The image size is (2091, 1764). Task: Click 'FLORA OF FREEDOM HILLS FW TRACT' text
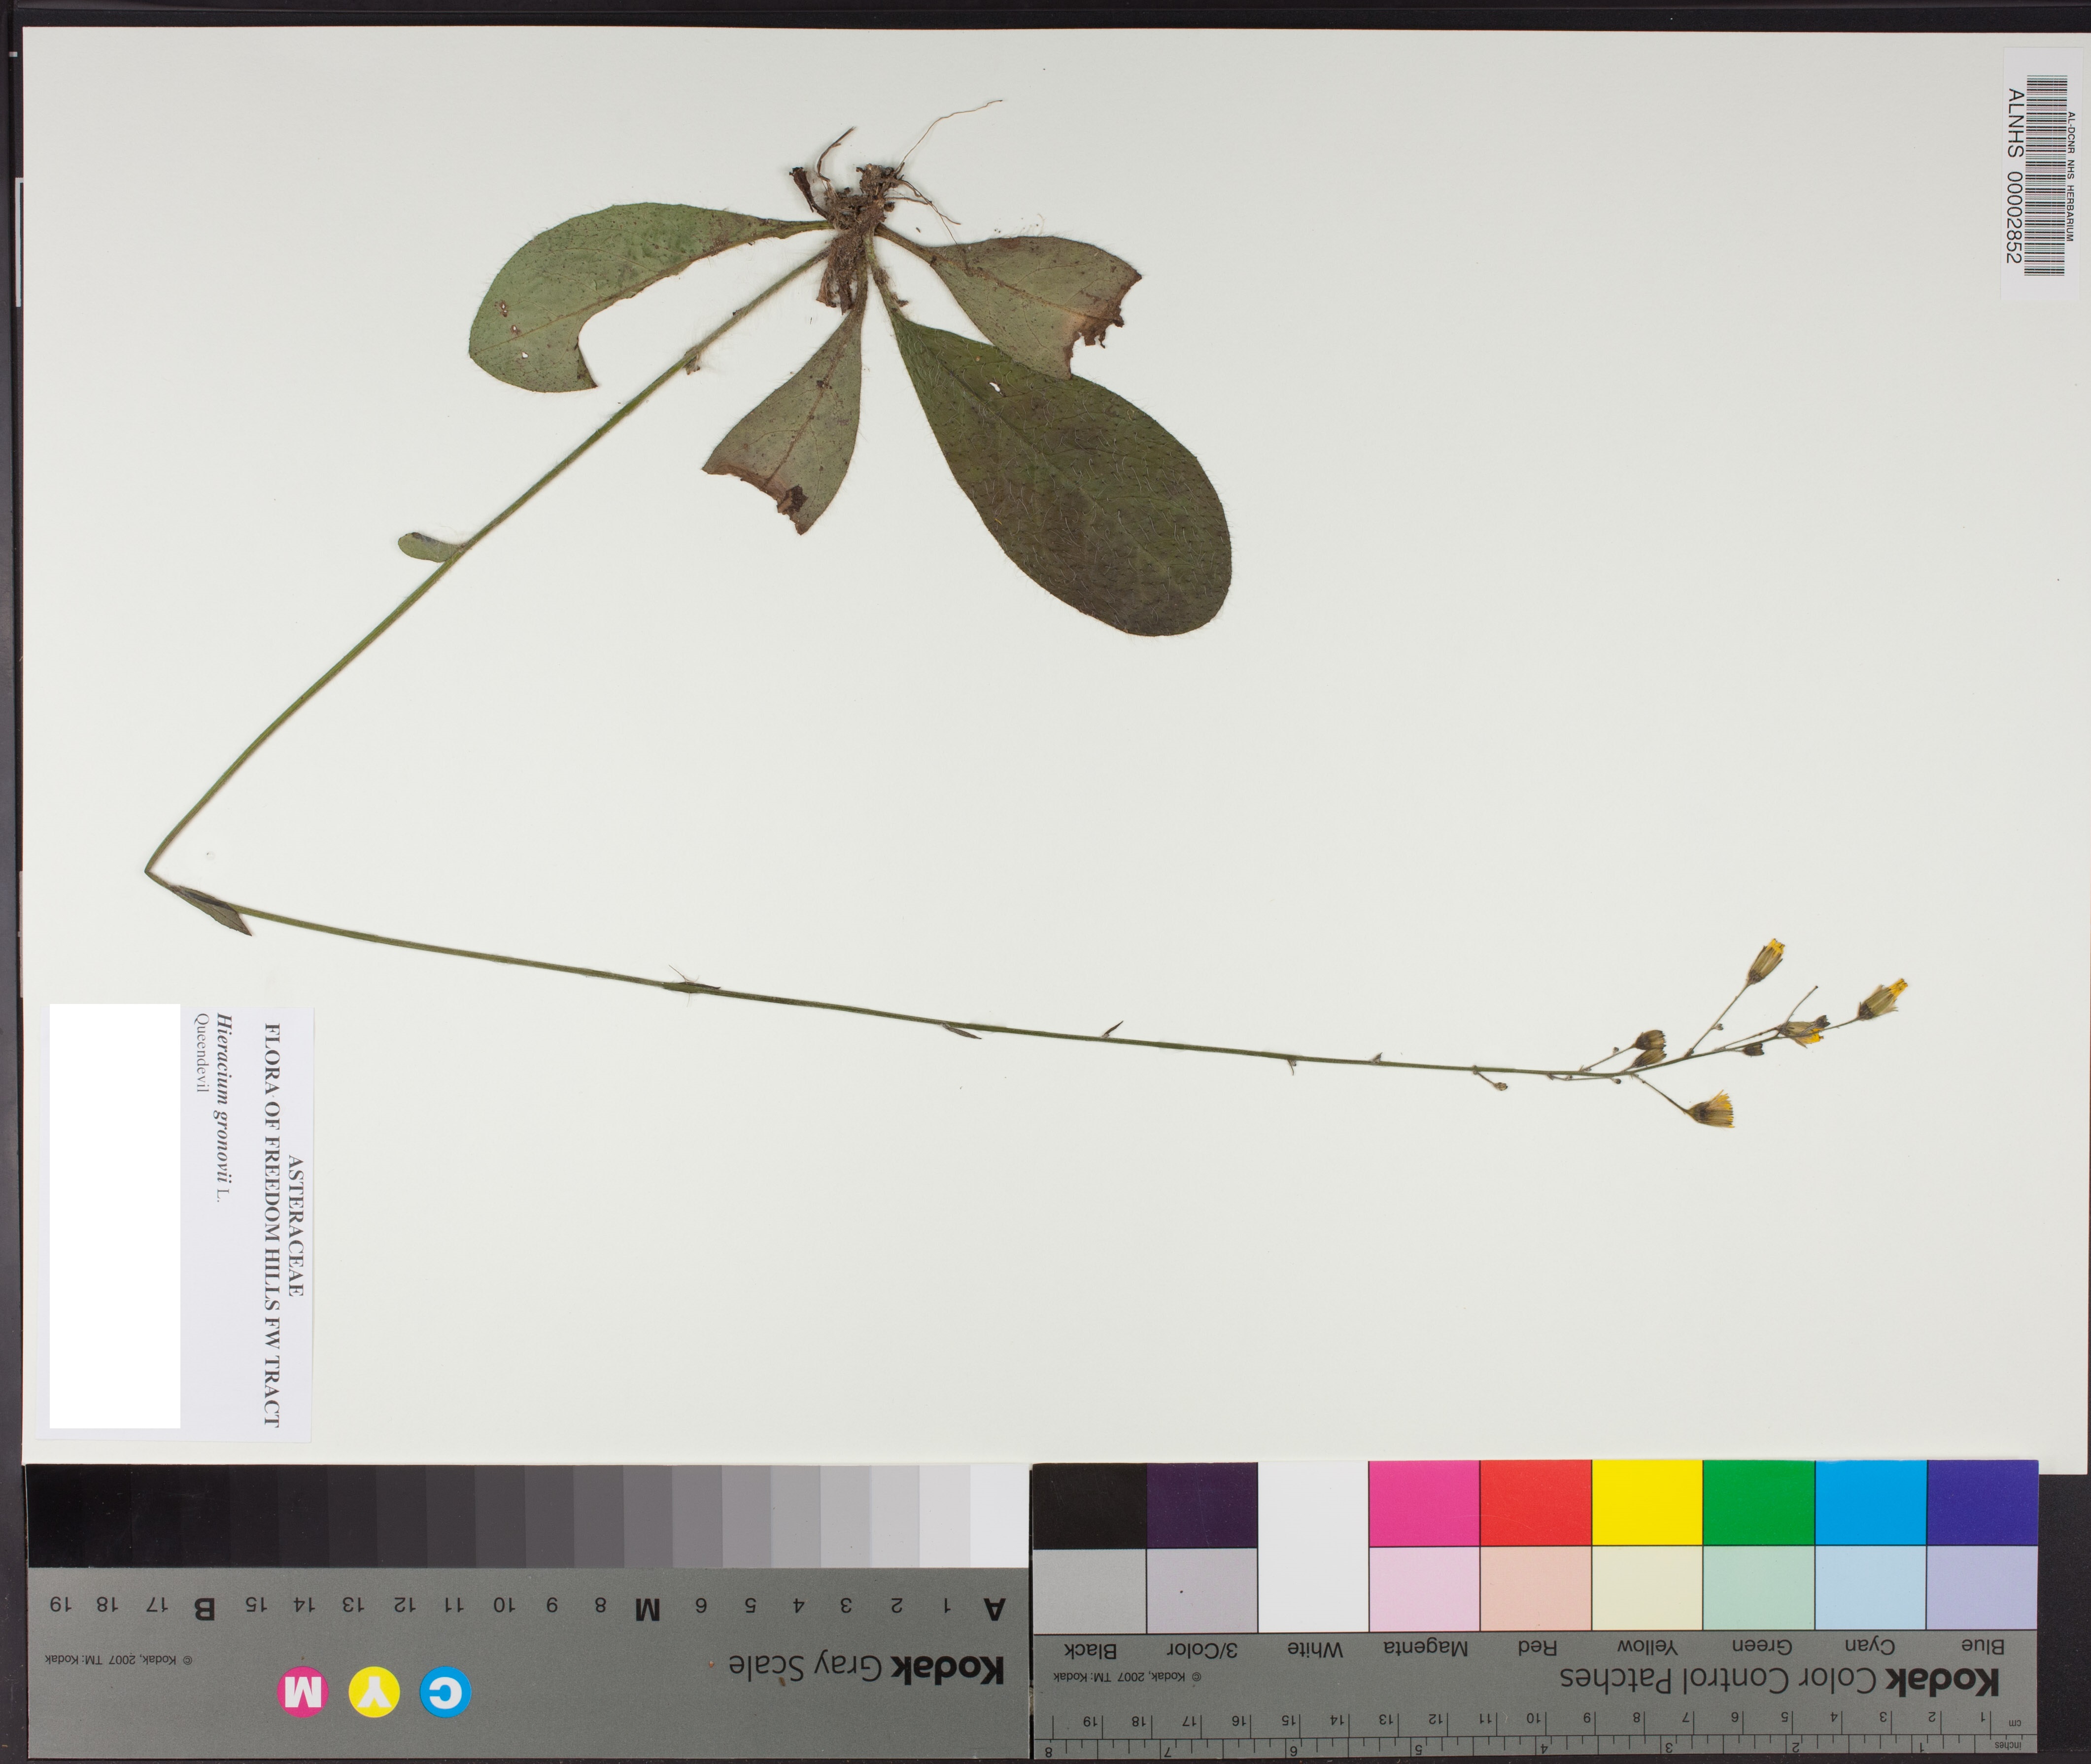[x=271, y=1224]
